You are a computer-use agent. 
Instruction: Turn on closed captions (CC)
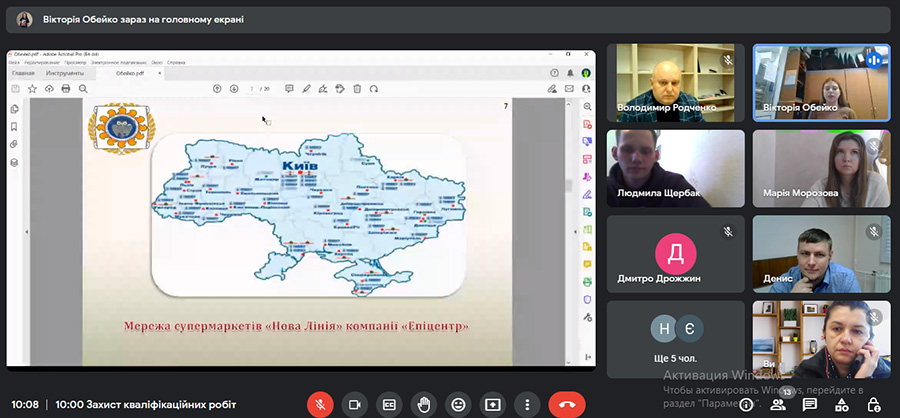tap(389, 404)
